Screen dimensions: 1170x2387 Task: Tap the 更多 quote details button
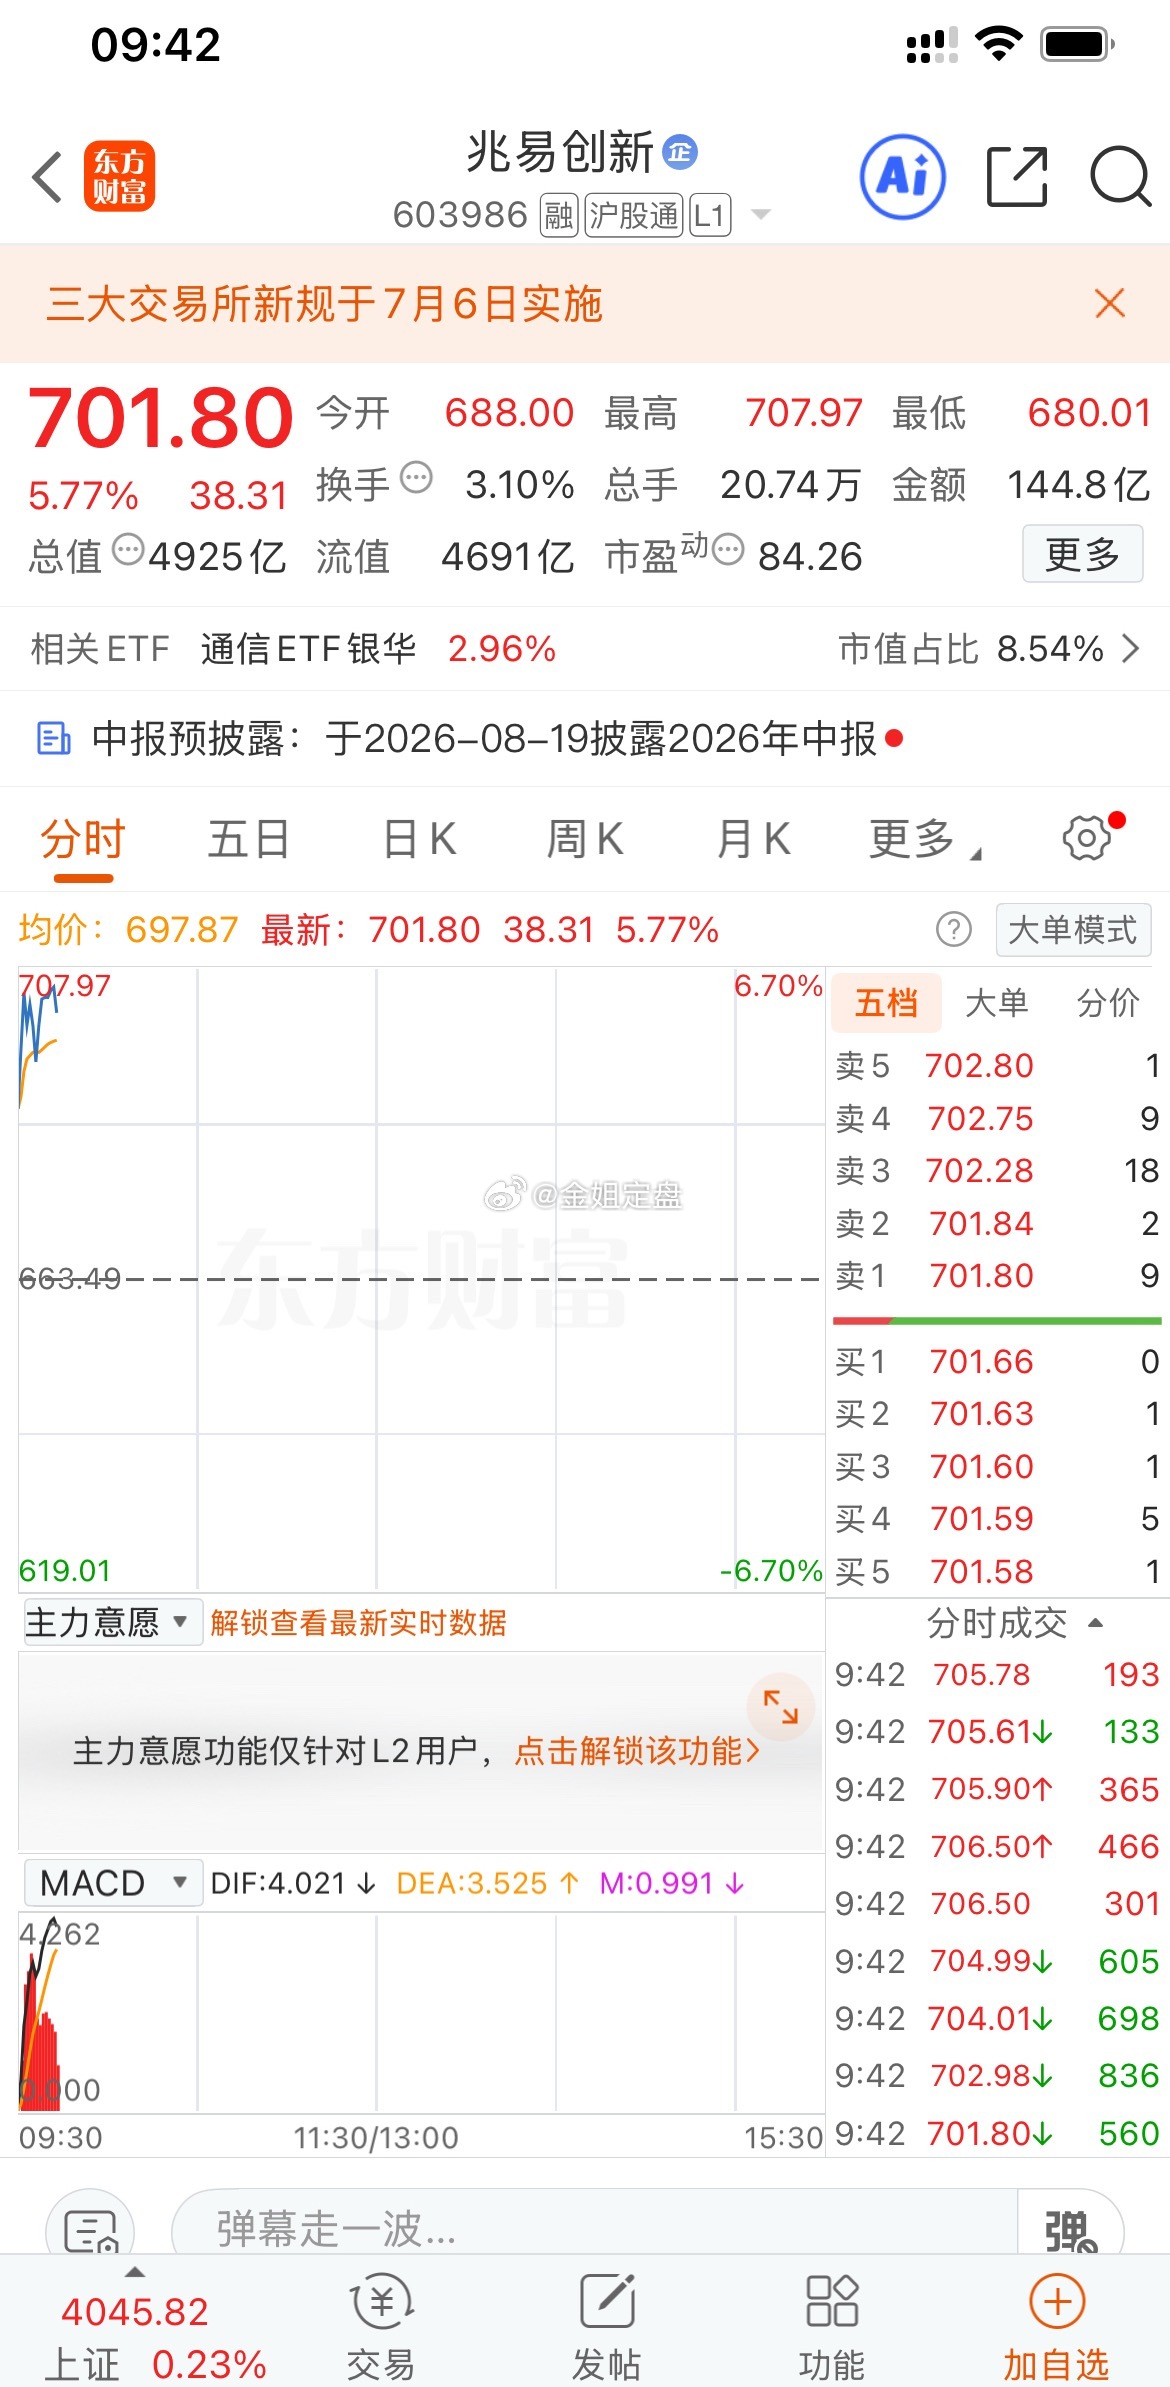coord(1082,554)
